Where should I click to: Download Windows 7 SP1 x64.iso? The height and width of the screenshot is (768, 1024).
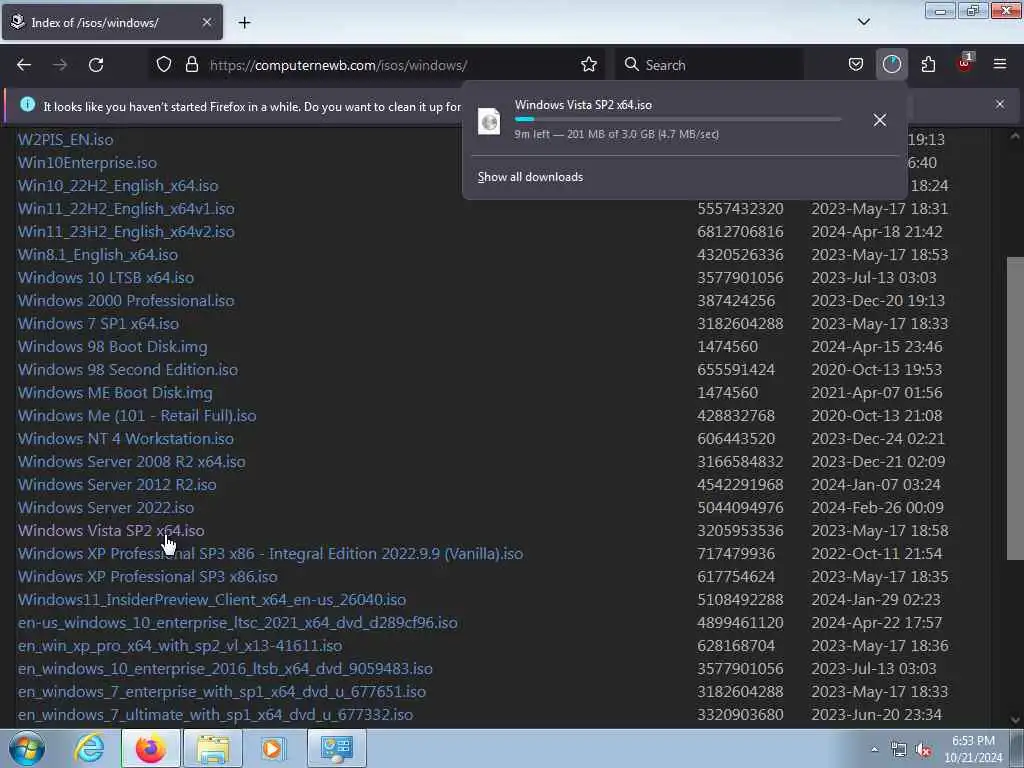[98, 323]
